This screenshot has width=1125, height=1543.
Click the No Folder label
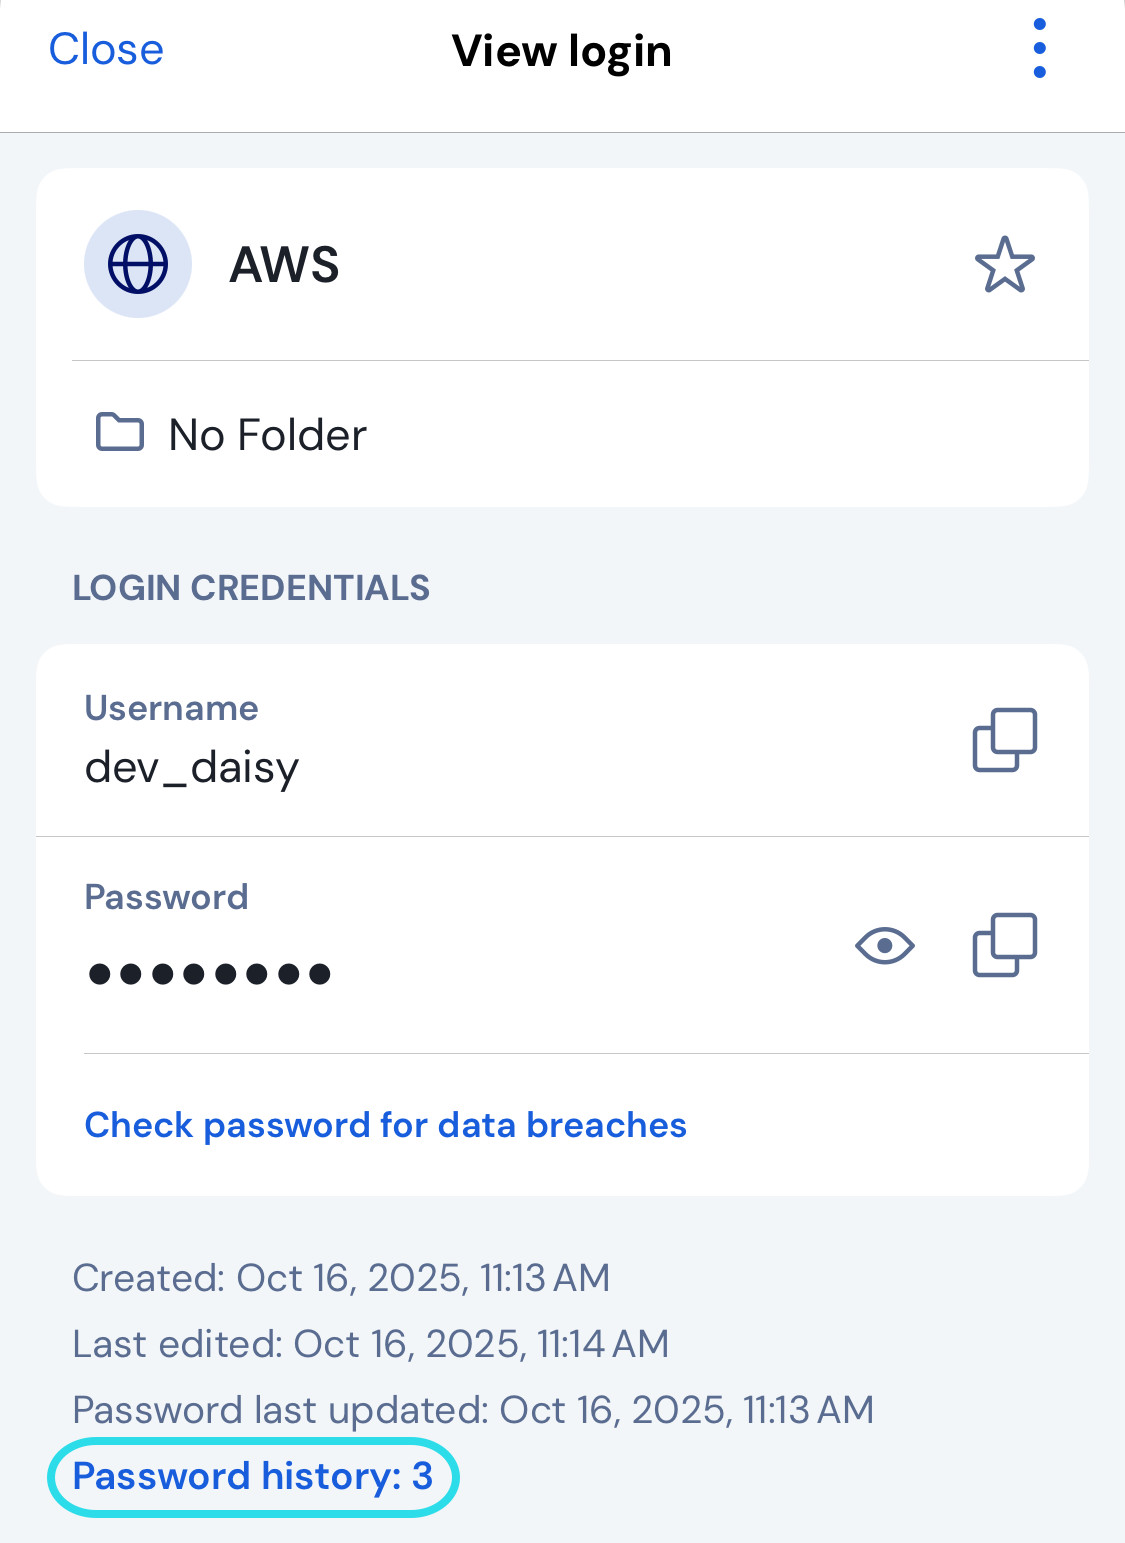coord(267,435)
